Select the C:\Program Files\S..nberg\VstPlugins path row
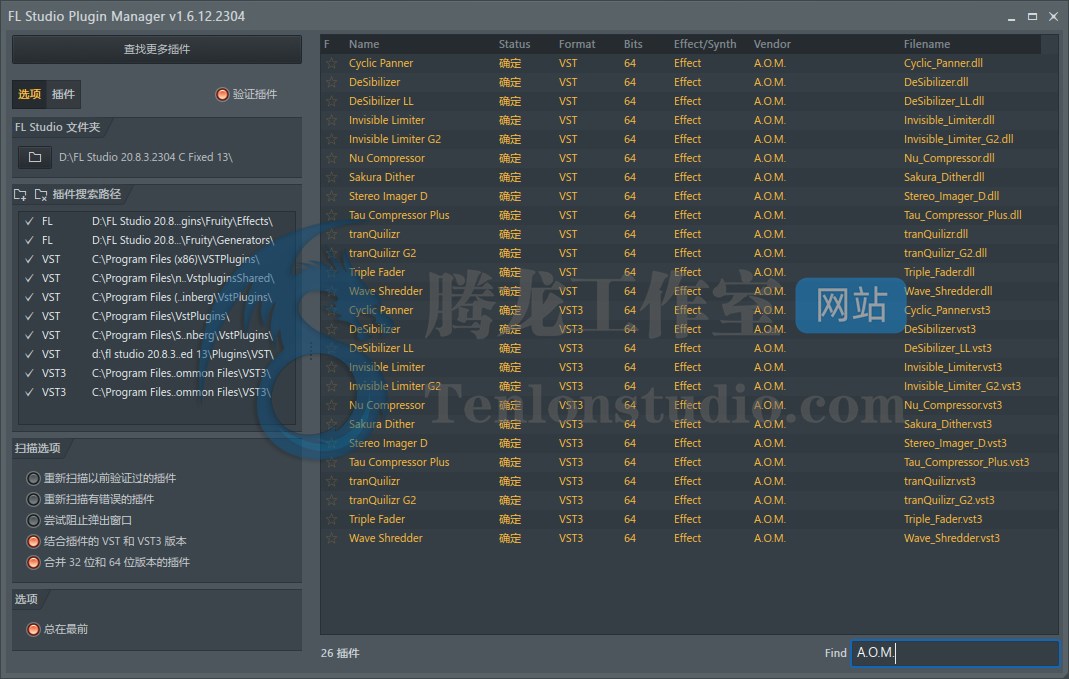The width and height of the screenshot is (1069, 679). [157, 335]
